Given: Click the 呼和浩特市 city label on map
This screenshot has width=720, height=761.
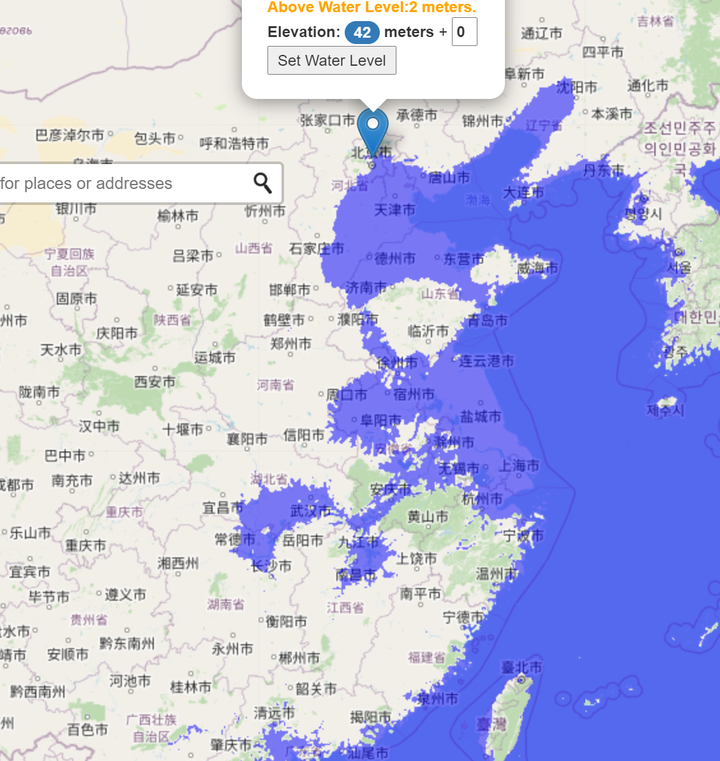Looking at the screenshot, I should [x=234, y=143].
